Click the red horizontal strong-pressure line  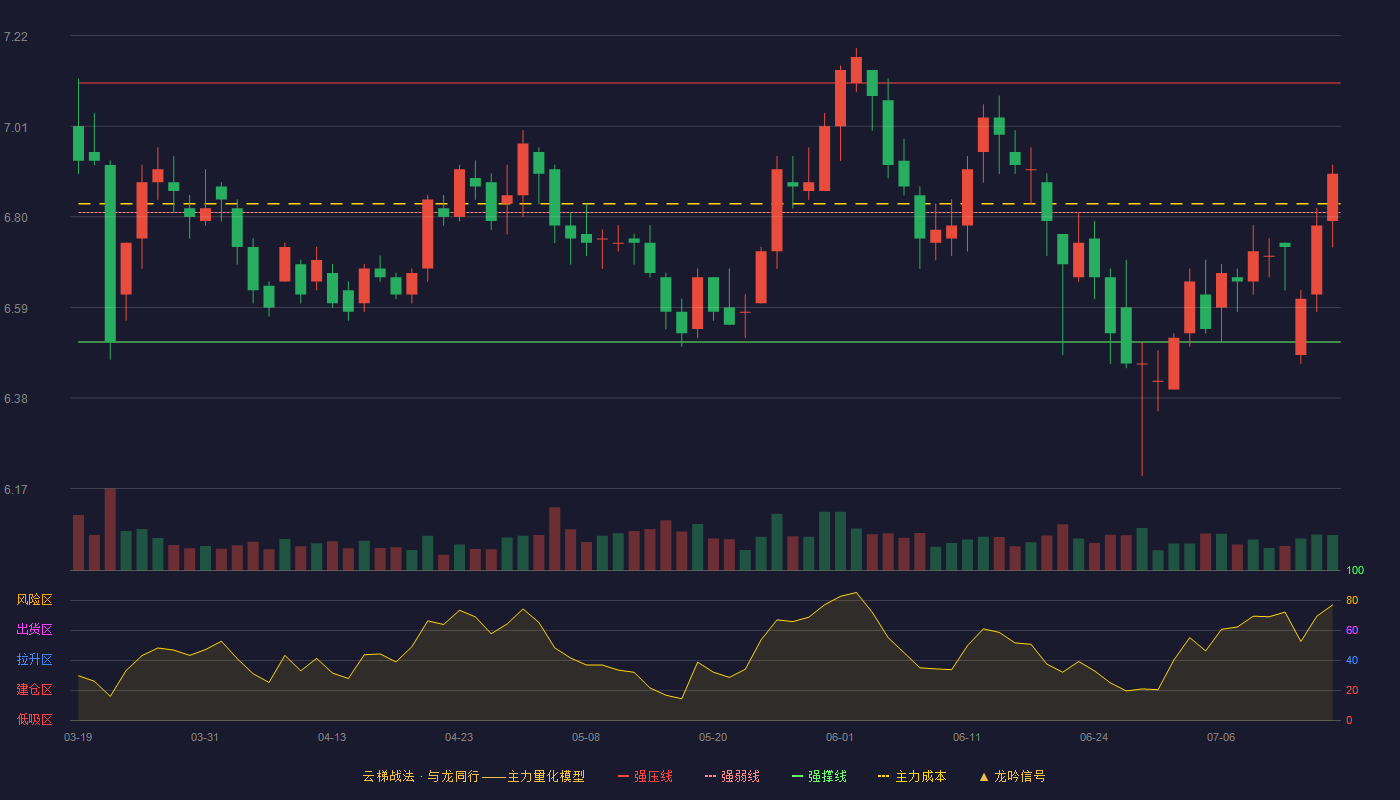(709, 83)
